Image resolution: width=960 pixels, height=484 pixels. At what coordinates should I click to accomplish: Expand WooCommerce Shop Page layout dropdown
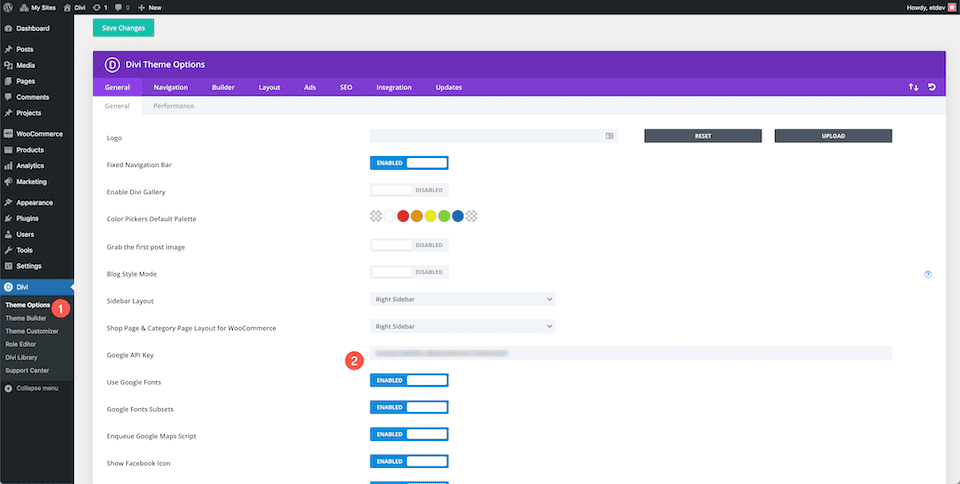[x=462, y=326]
